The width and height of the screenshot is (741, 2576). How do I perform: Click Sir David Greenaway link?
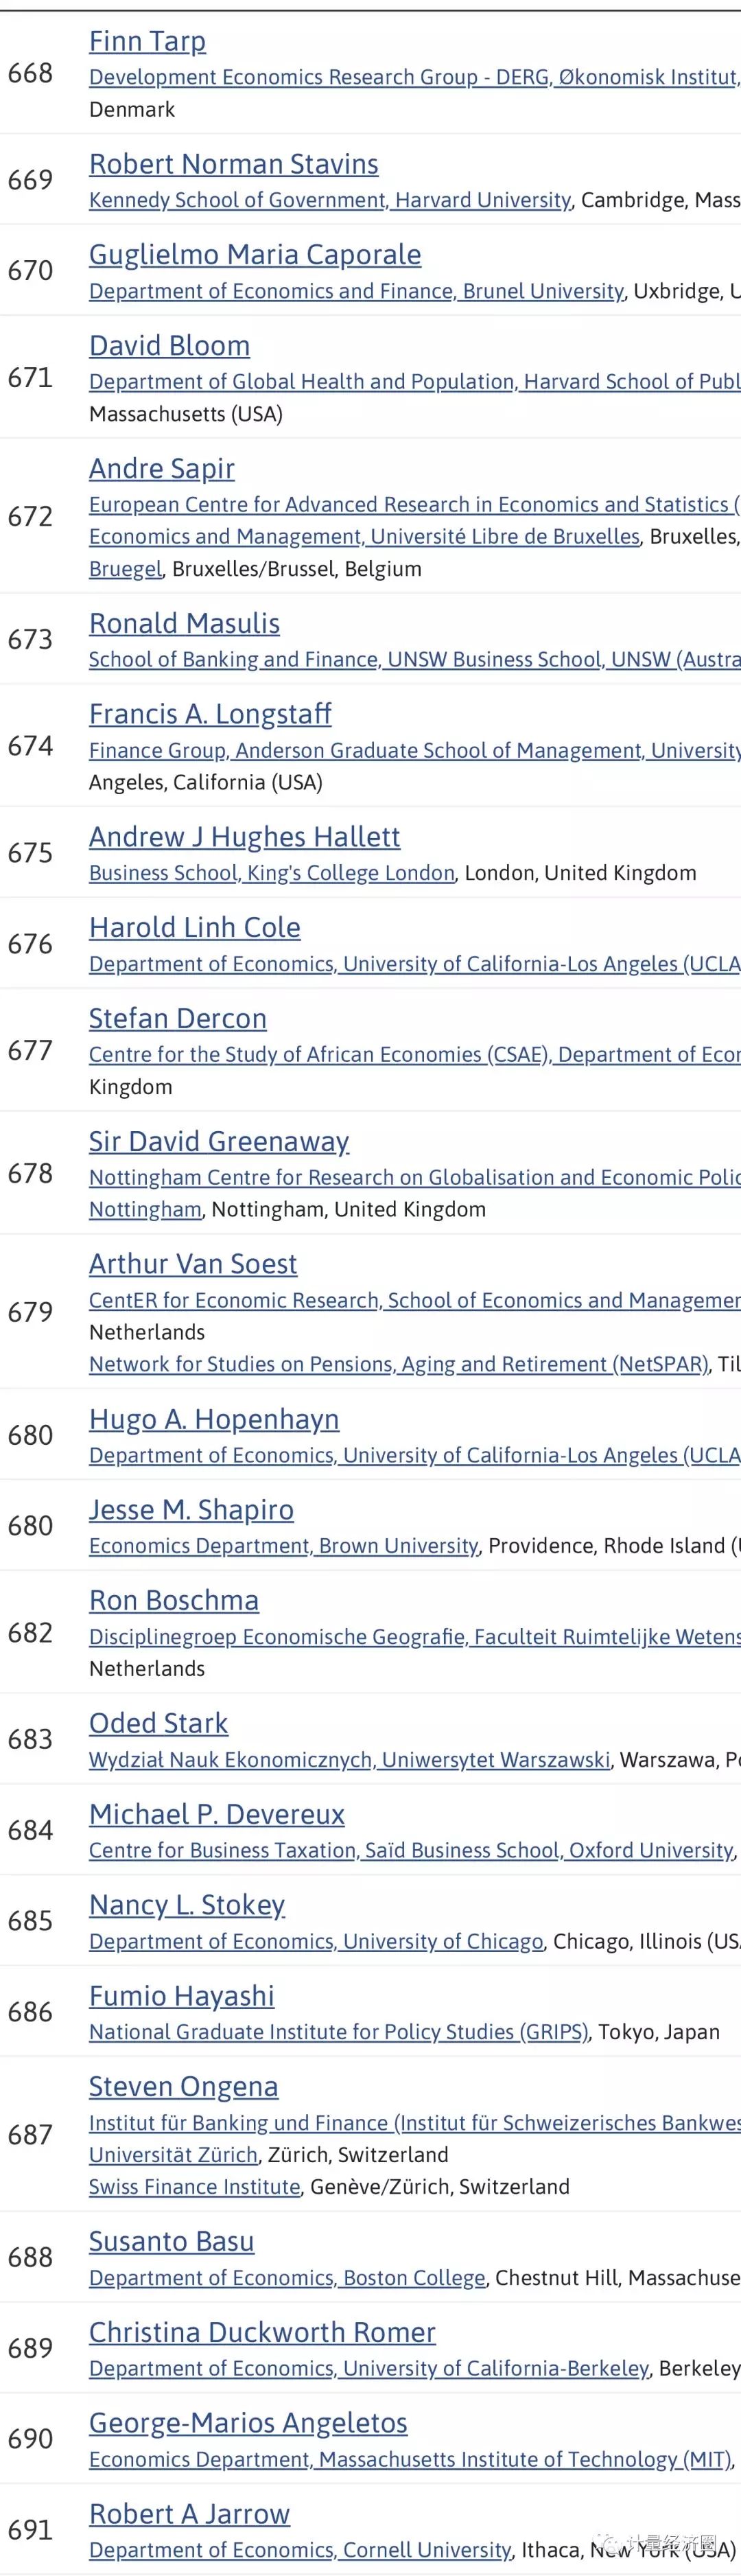(x=219, y=1142)
